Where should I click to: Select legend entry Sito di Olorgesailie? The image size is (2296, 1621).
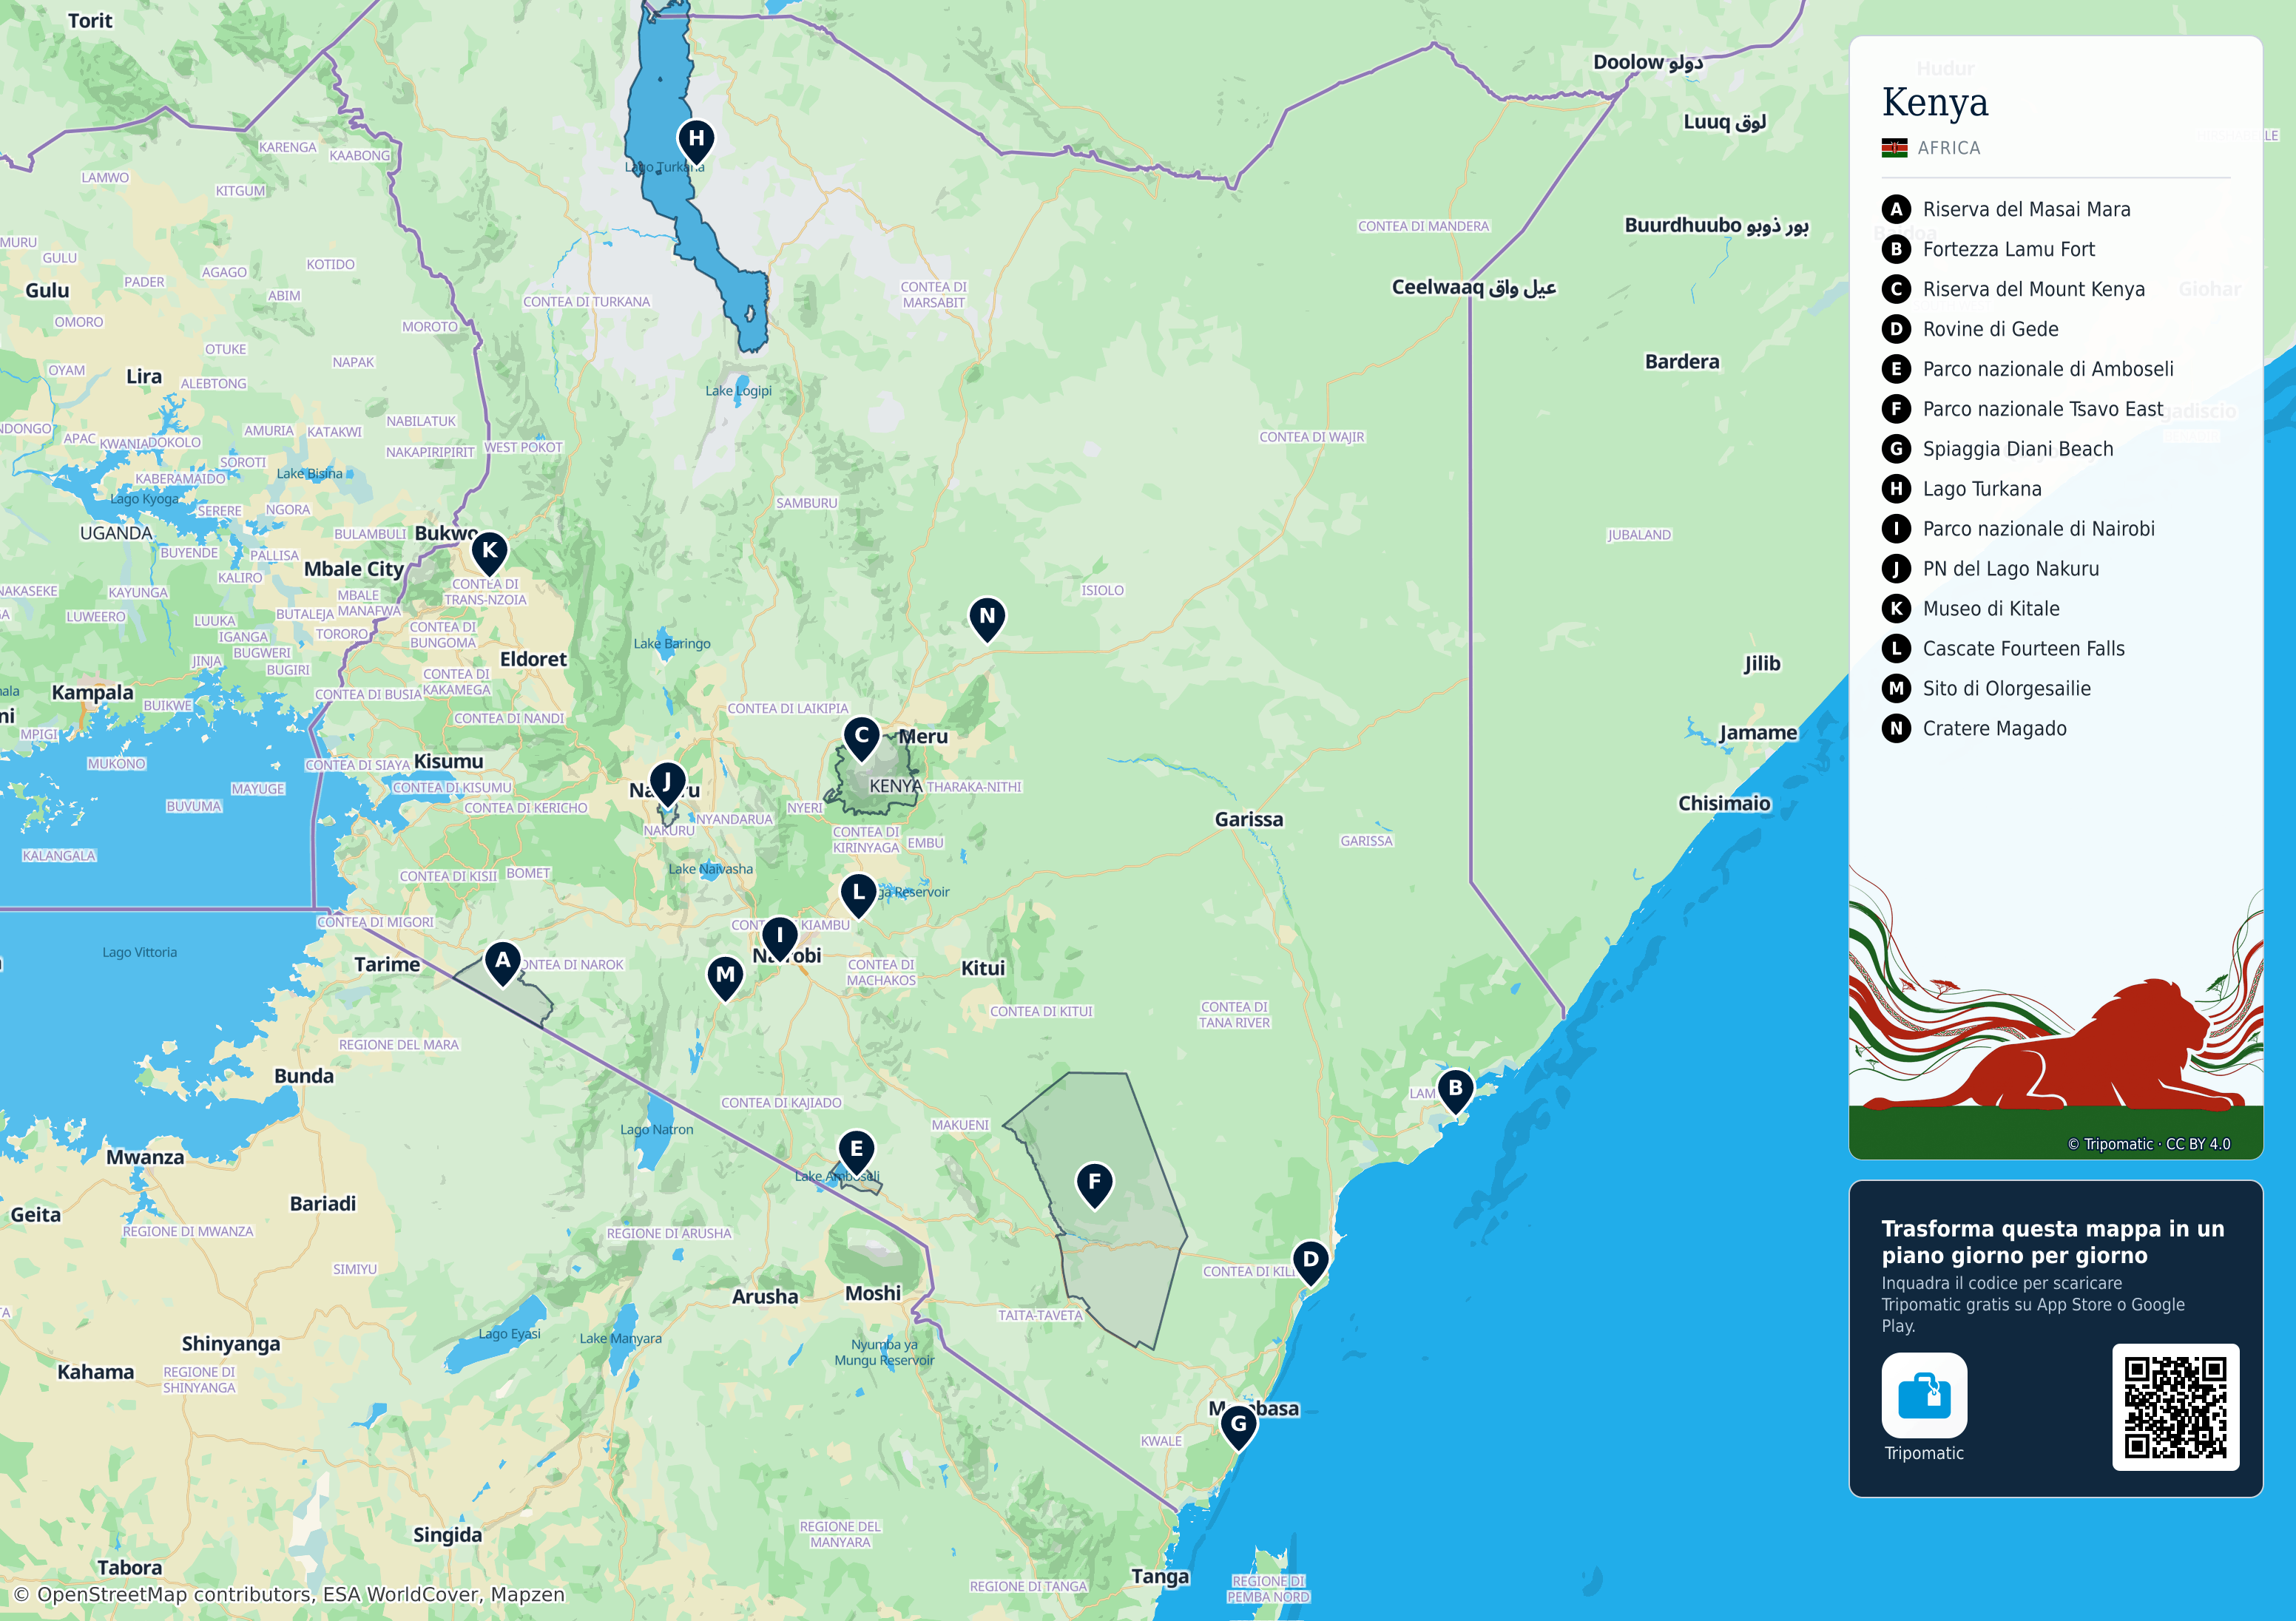pyautogui.click(x=2006, y=688)
